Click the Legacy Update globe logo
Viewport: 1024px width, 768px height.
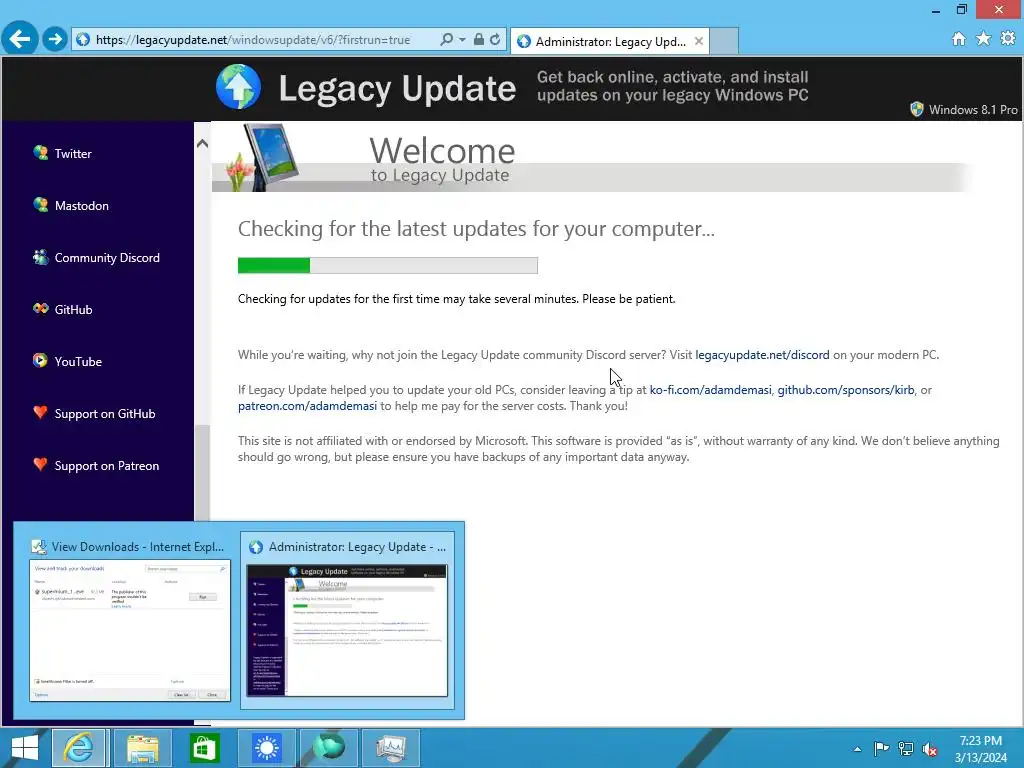coord(238,86)
